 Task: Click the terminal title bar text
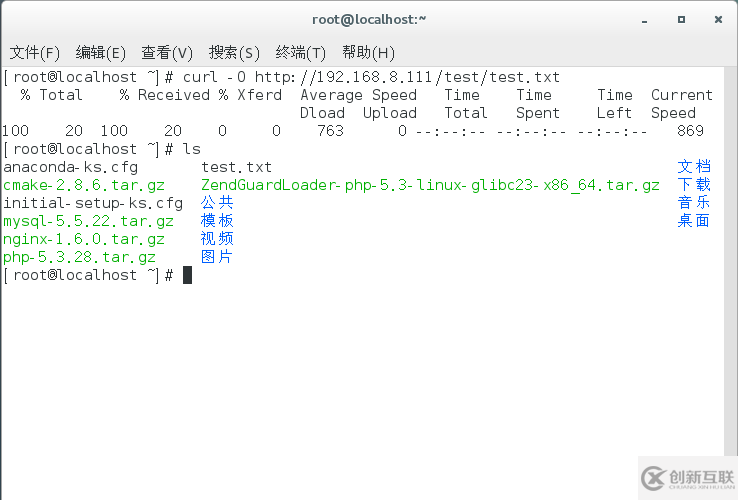pyautogui.click(x=369, y=19)
